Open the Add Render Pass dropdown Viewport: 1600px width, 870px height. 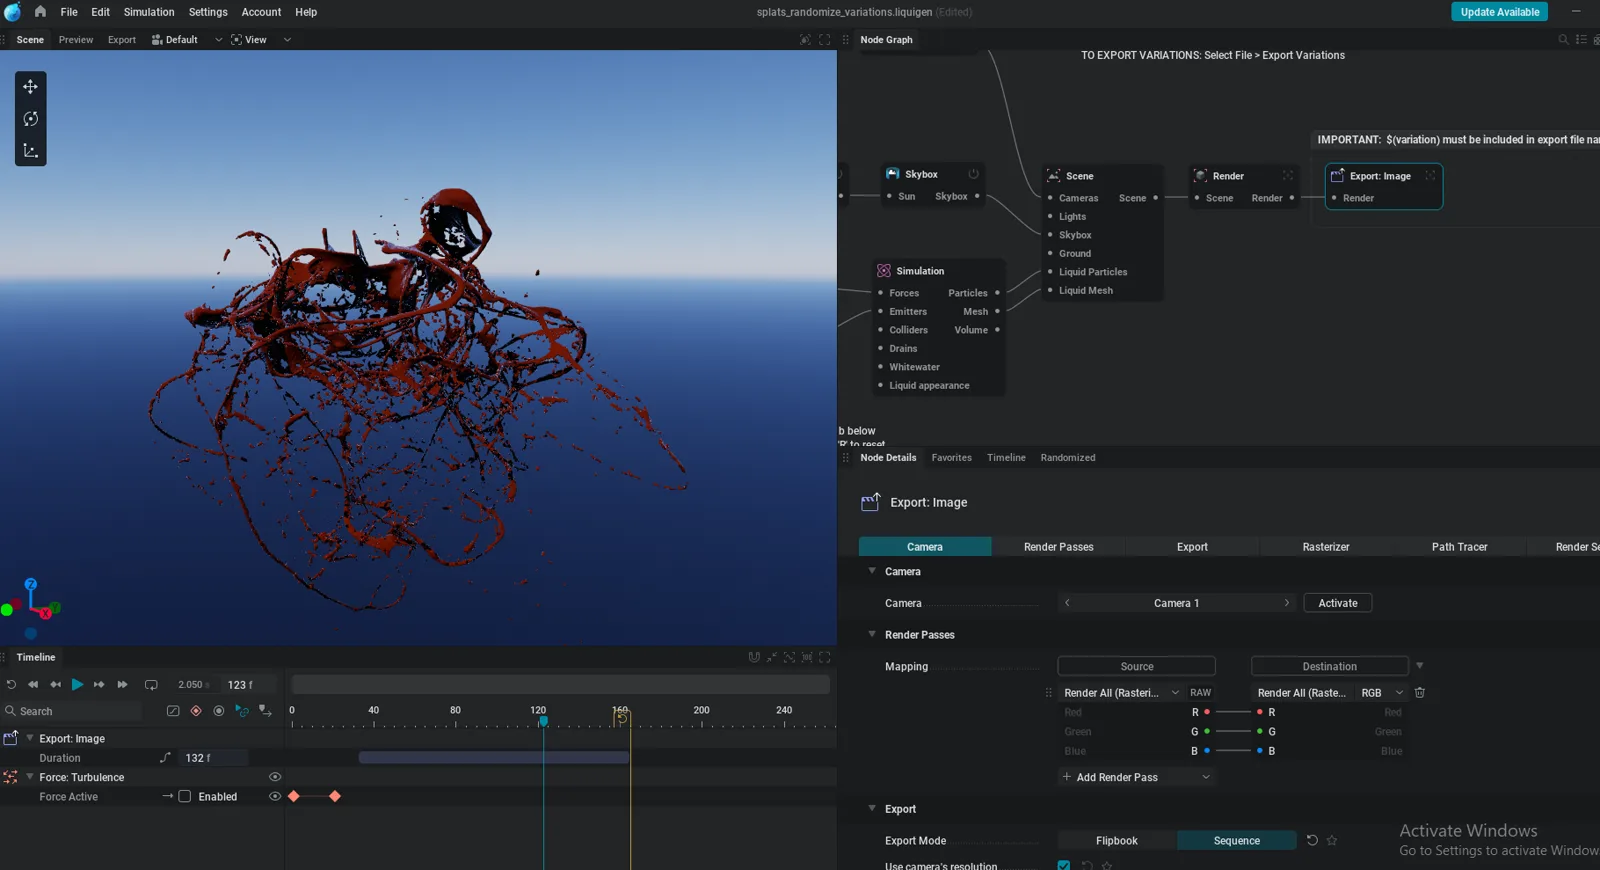pyautogui.click(x=1136, y=777)
